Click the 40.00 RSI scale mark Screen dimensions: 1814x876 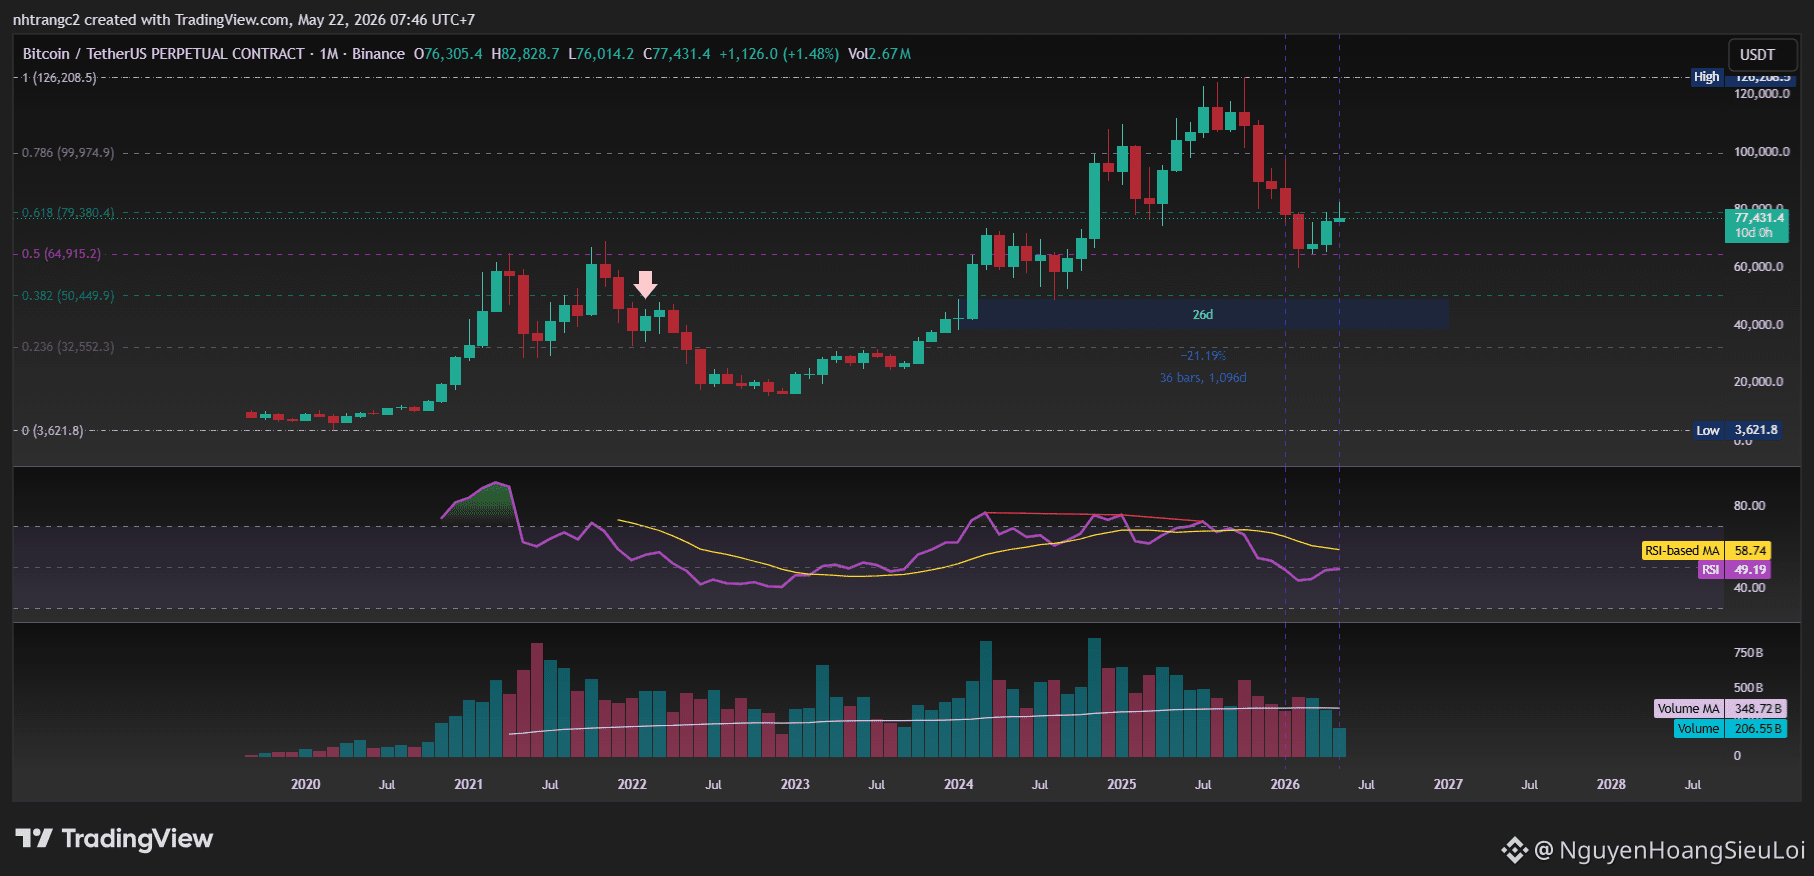pyautogui.click(x=1749, y=588)
